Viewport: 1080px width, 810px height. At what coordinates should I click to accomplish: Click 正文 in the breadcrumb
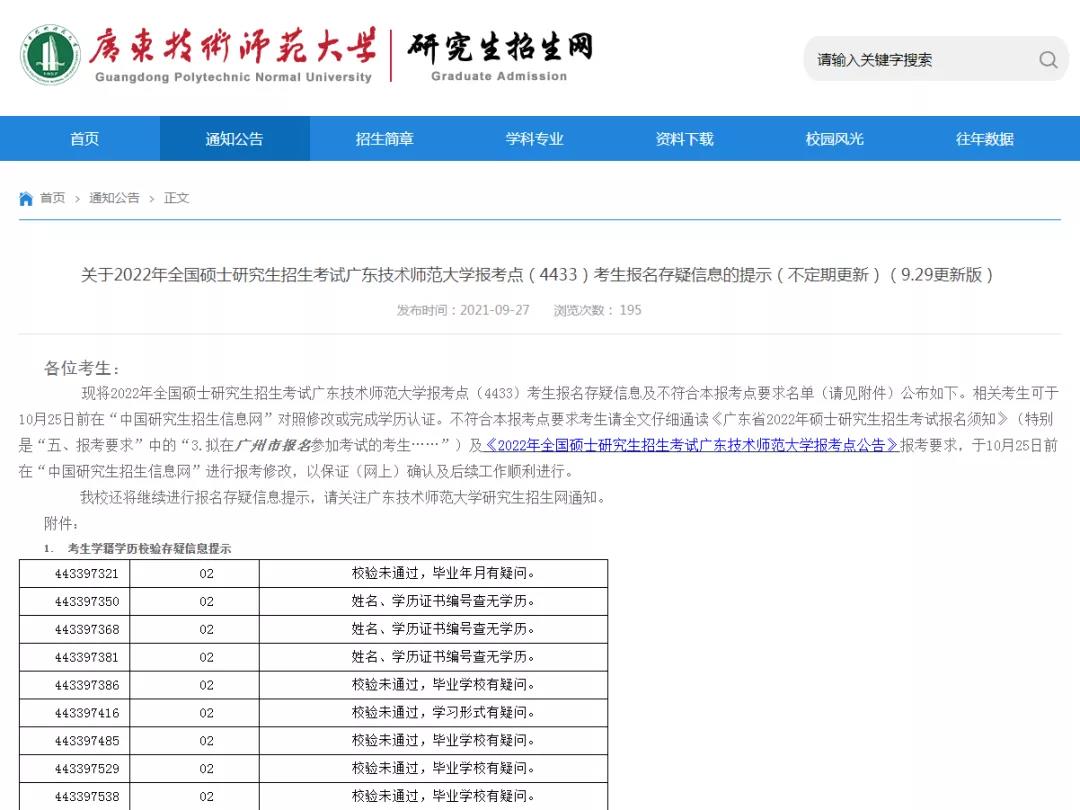point(176,198)
